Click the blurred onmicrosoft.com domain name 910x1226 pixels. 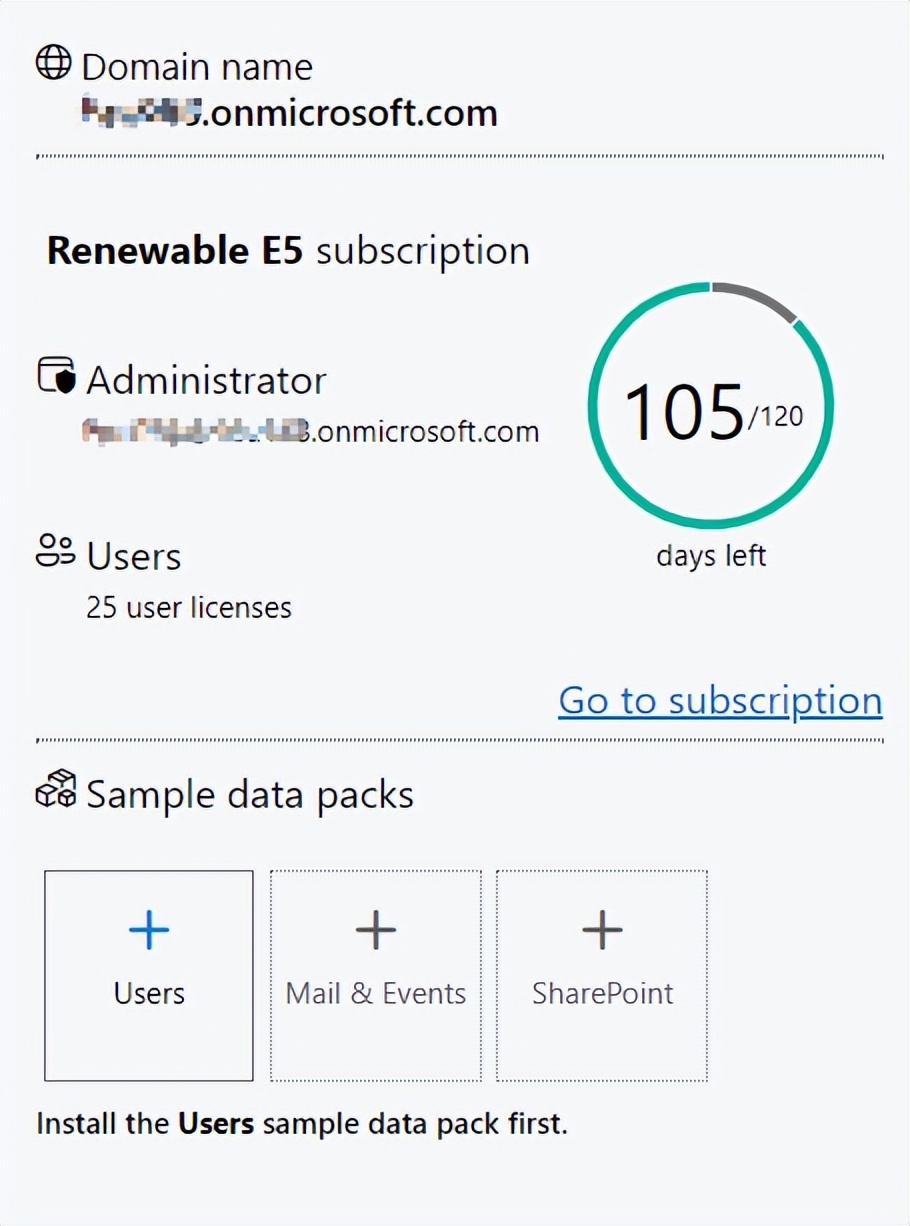point(290,113)
